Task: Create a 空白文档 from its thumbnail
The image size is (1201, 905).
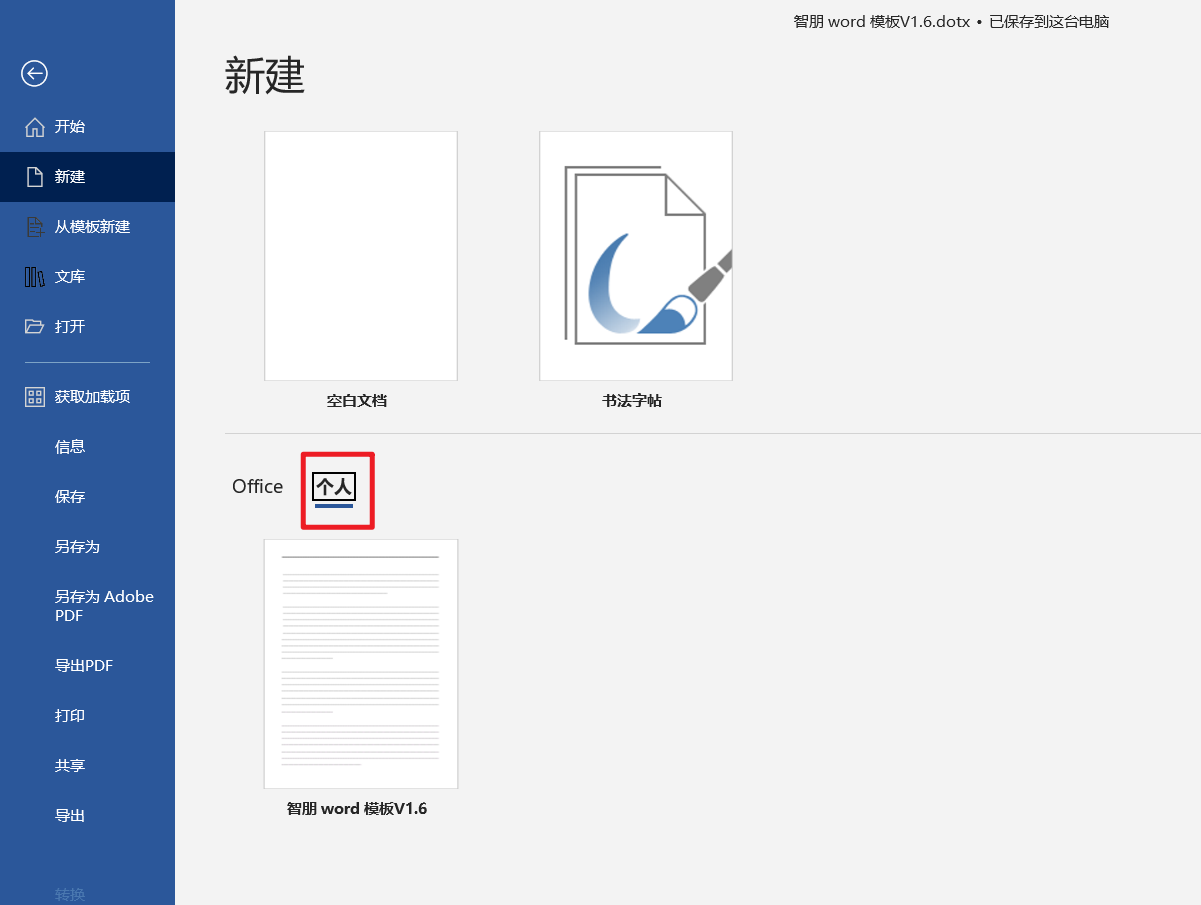Action: [x=360, y=256]
